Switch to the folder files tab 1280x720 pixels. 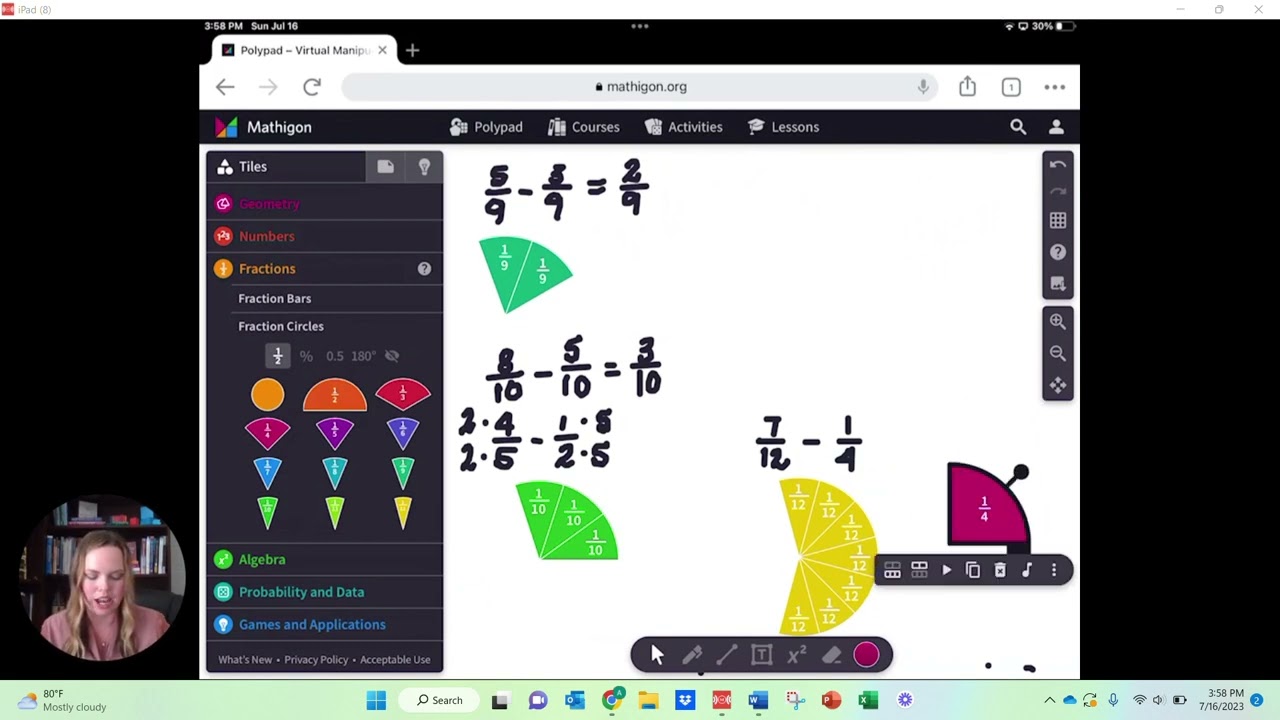(385, 167)
